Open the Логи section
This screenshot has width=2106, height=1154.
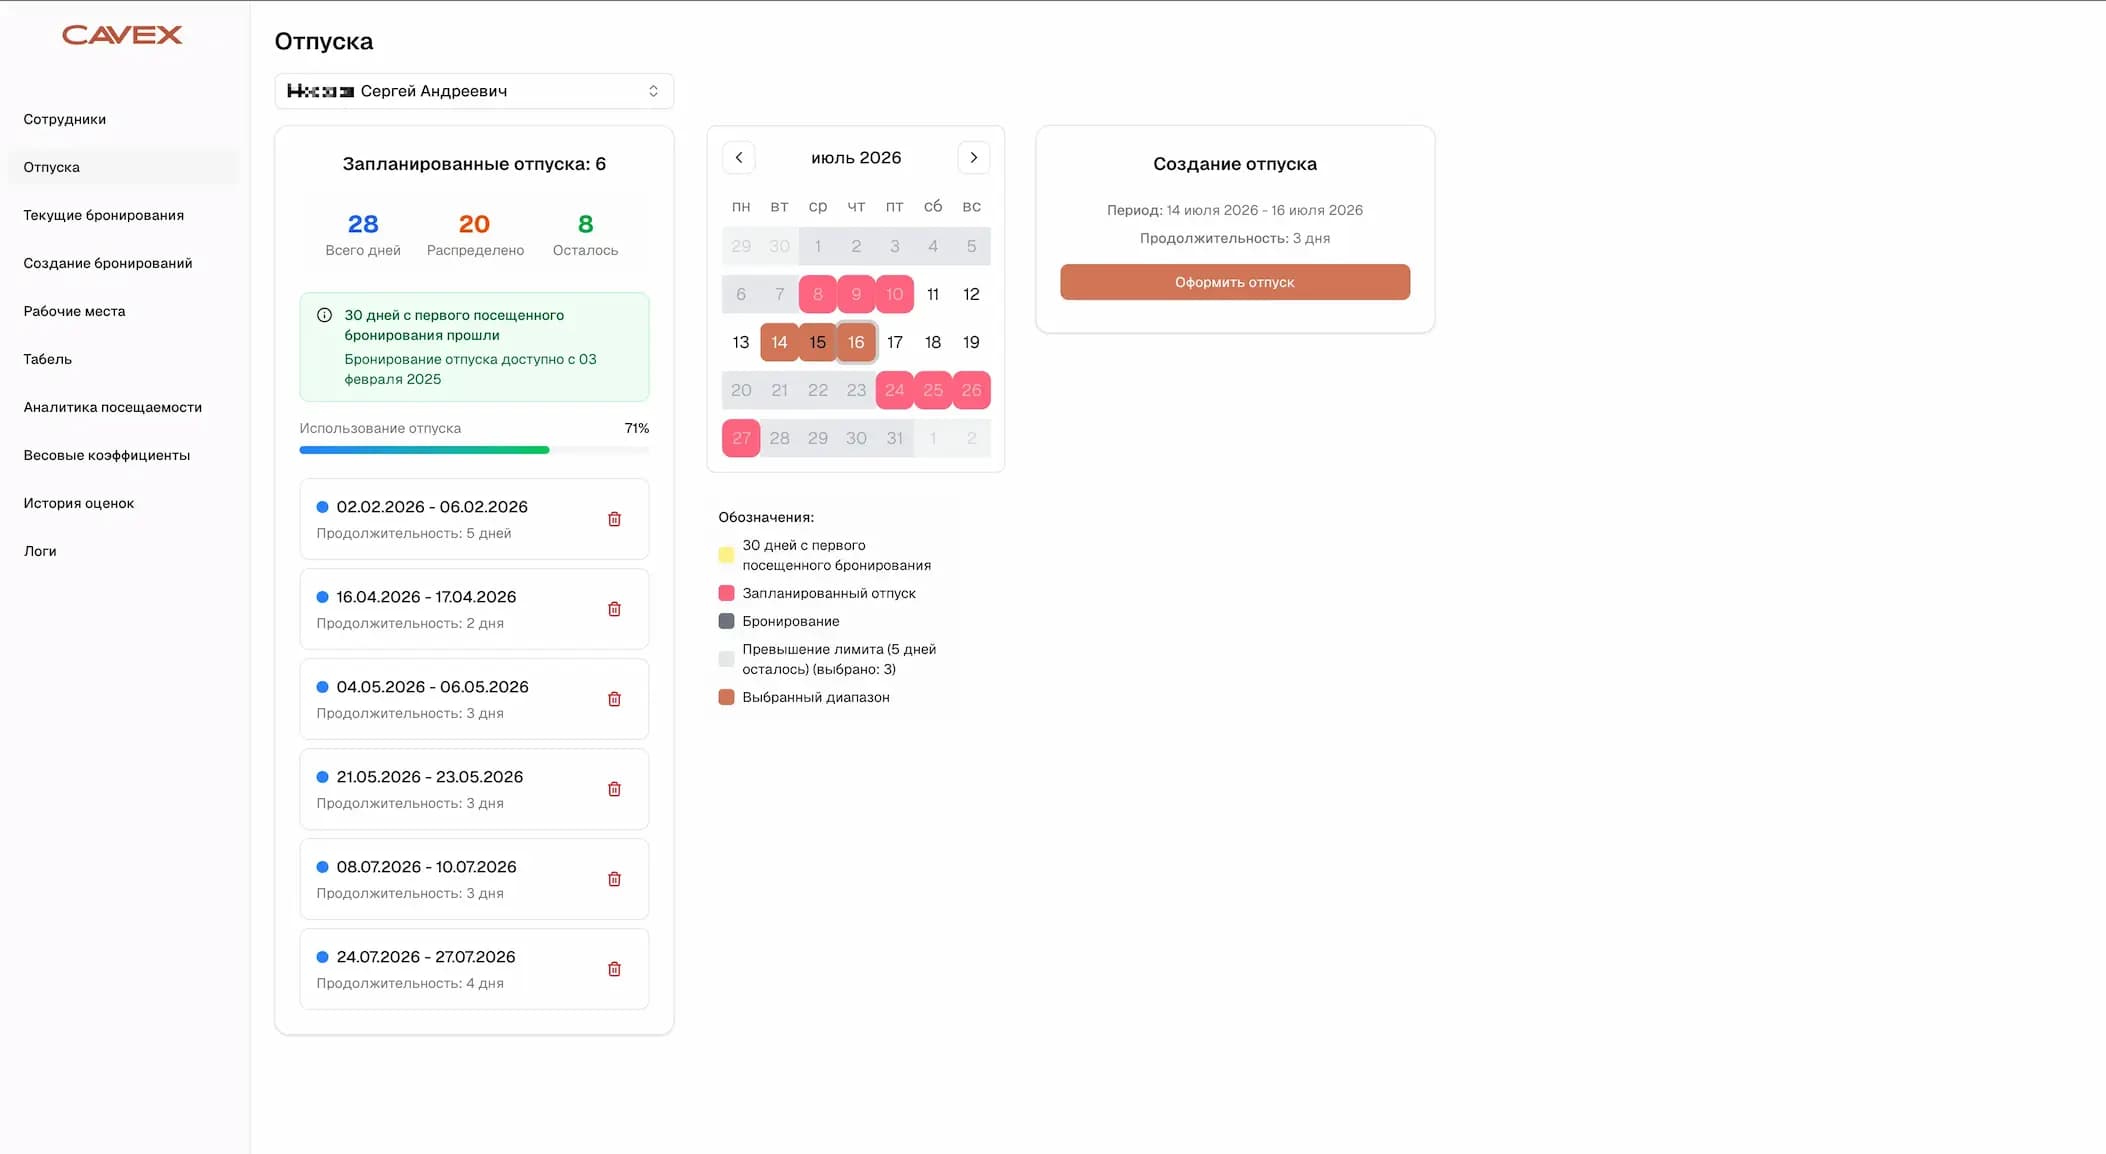pos(38,551)
